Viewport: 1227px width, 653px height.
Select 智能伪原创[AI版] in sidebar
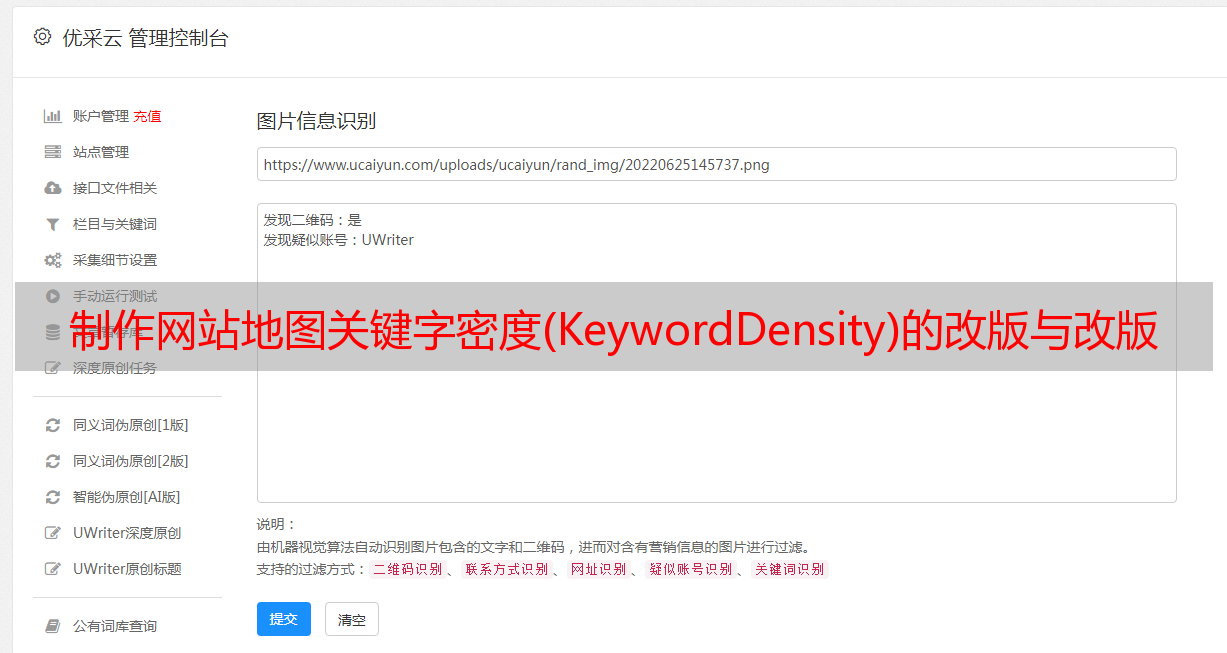tap(127, 497)
